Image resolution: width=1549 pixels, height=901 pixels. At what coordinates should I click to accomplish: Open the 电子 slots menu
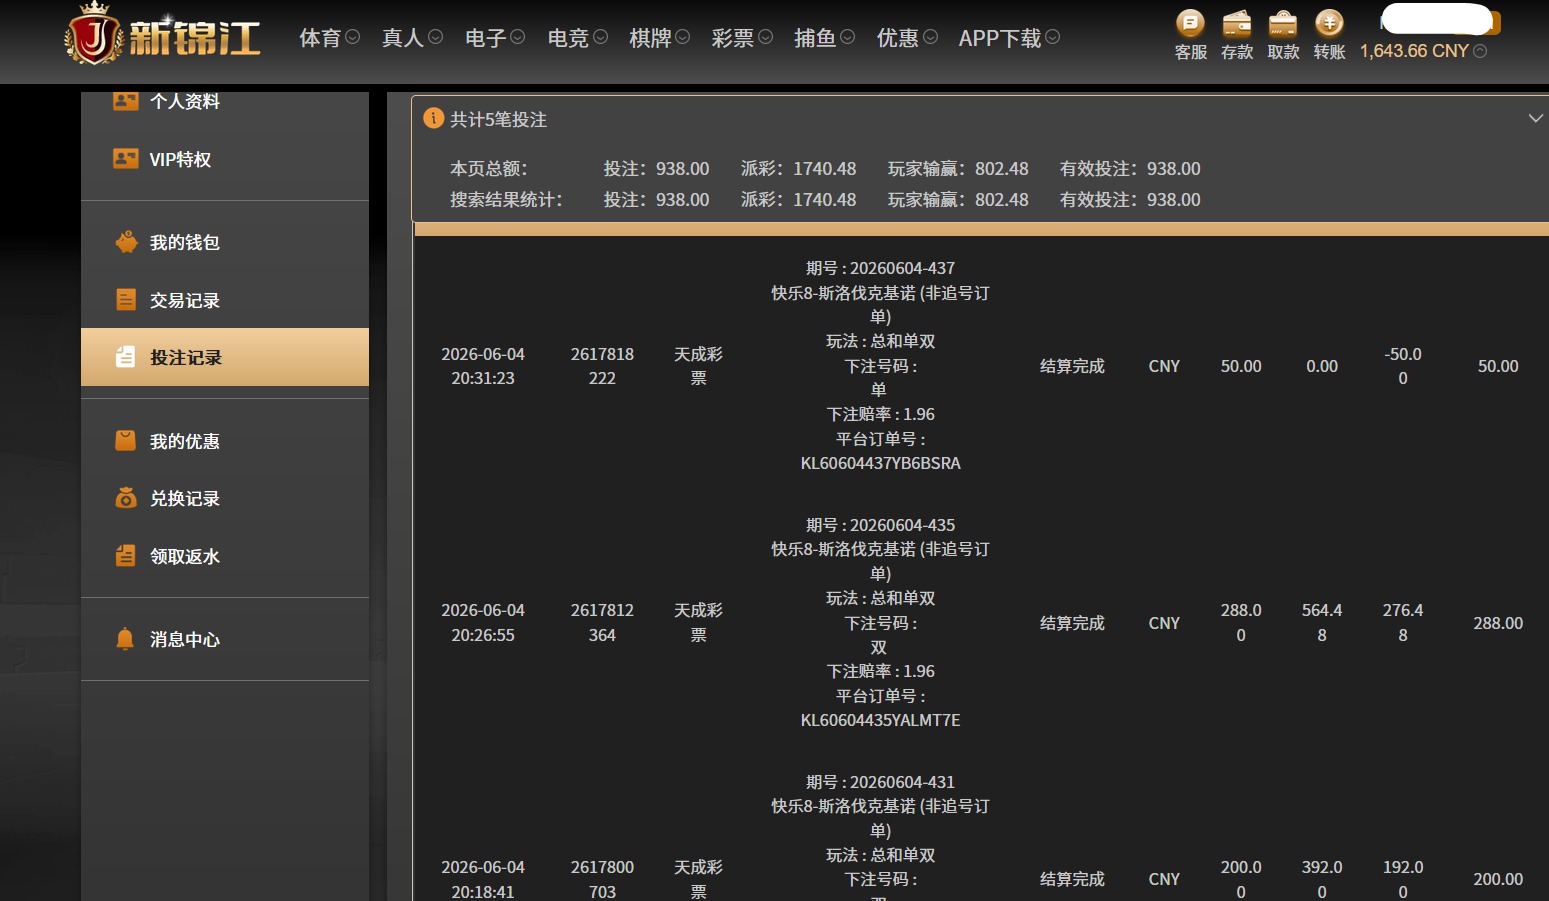(x=485, y=38)
